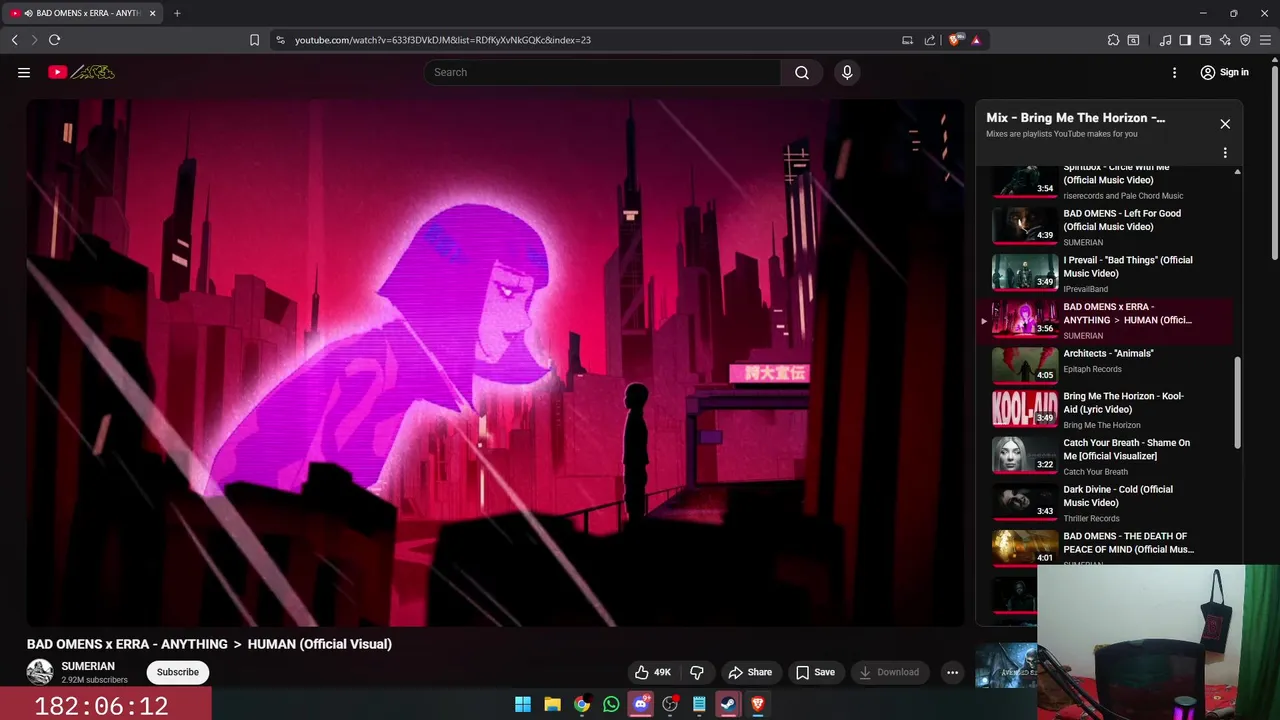The height and width of the screenshot is (720, 1280).
Task: Open the YouTube guide hamburger menu
Action: pyautogui.click(x=24, y=72)
